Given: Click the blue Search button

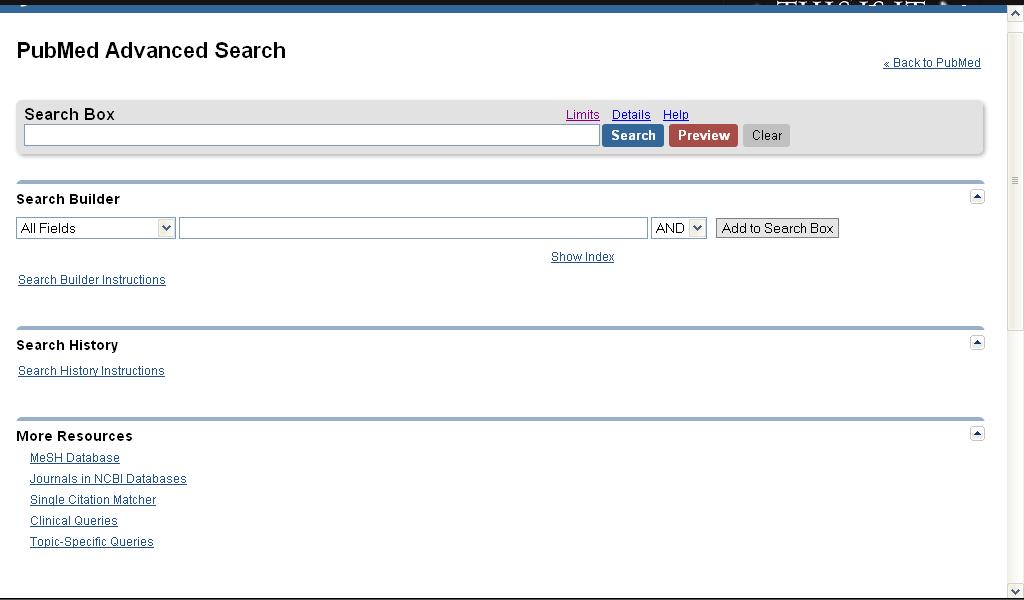Looking at the screenshot, I should coord(633,135).
